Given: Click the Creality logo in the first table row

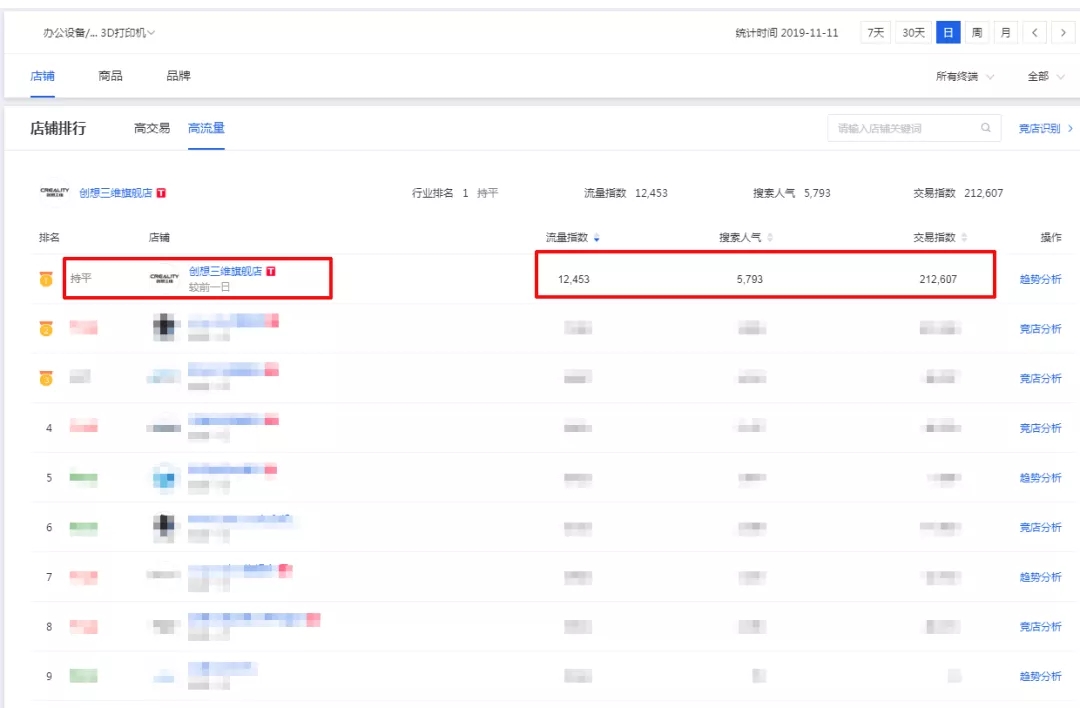Looking at the screenshot, I should 165,278.
